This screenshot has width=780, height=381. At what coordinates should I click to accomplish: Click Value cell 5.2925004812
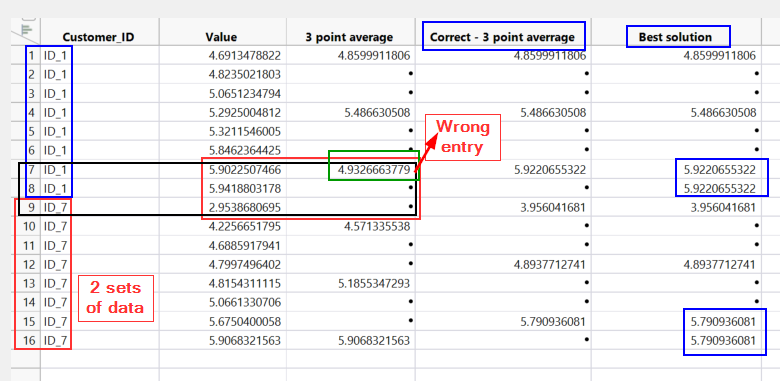245,113
